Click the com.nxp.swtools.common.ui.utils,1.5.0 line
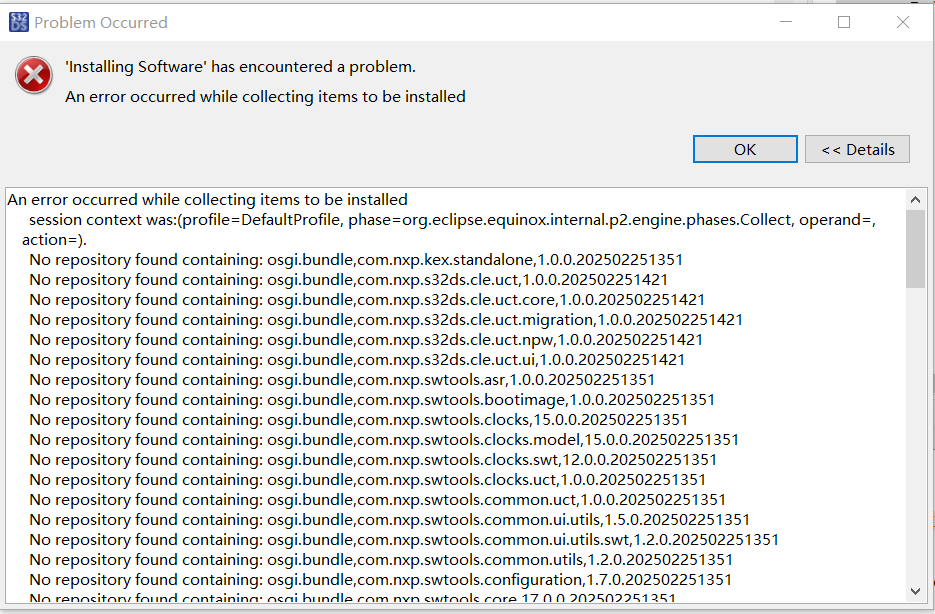The image size is (935, 614). pos(389,520)
